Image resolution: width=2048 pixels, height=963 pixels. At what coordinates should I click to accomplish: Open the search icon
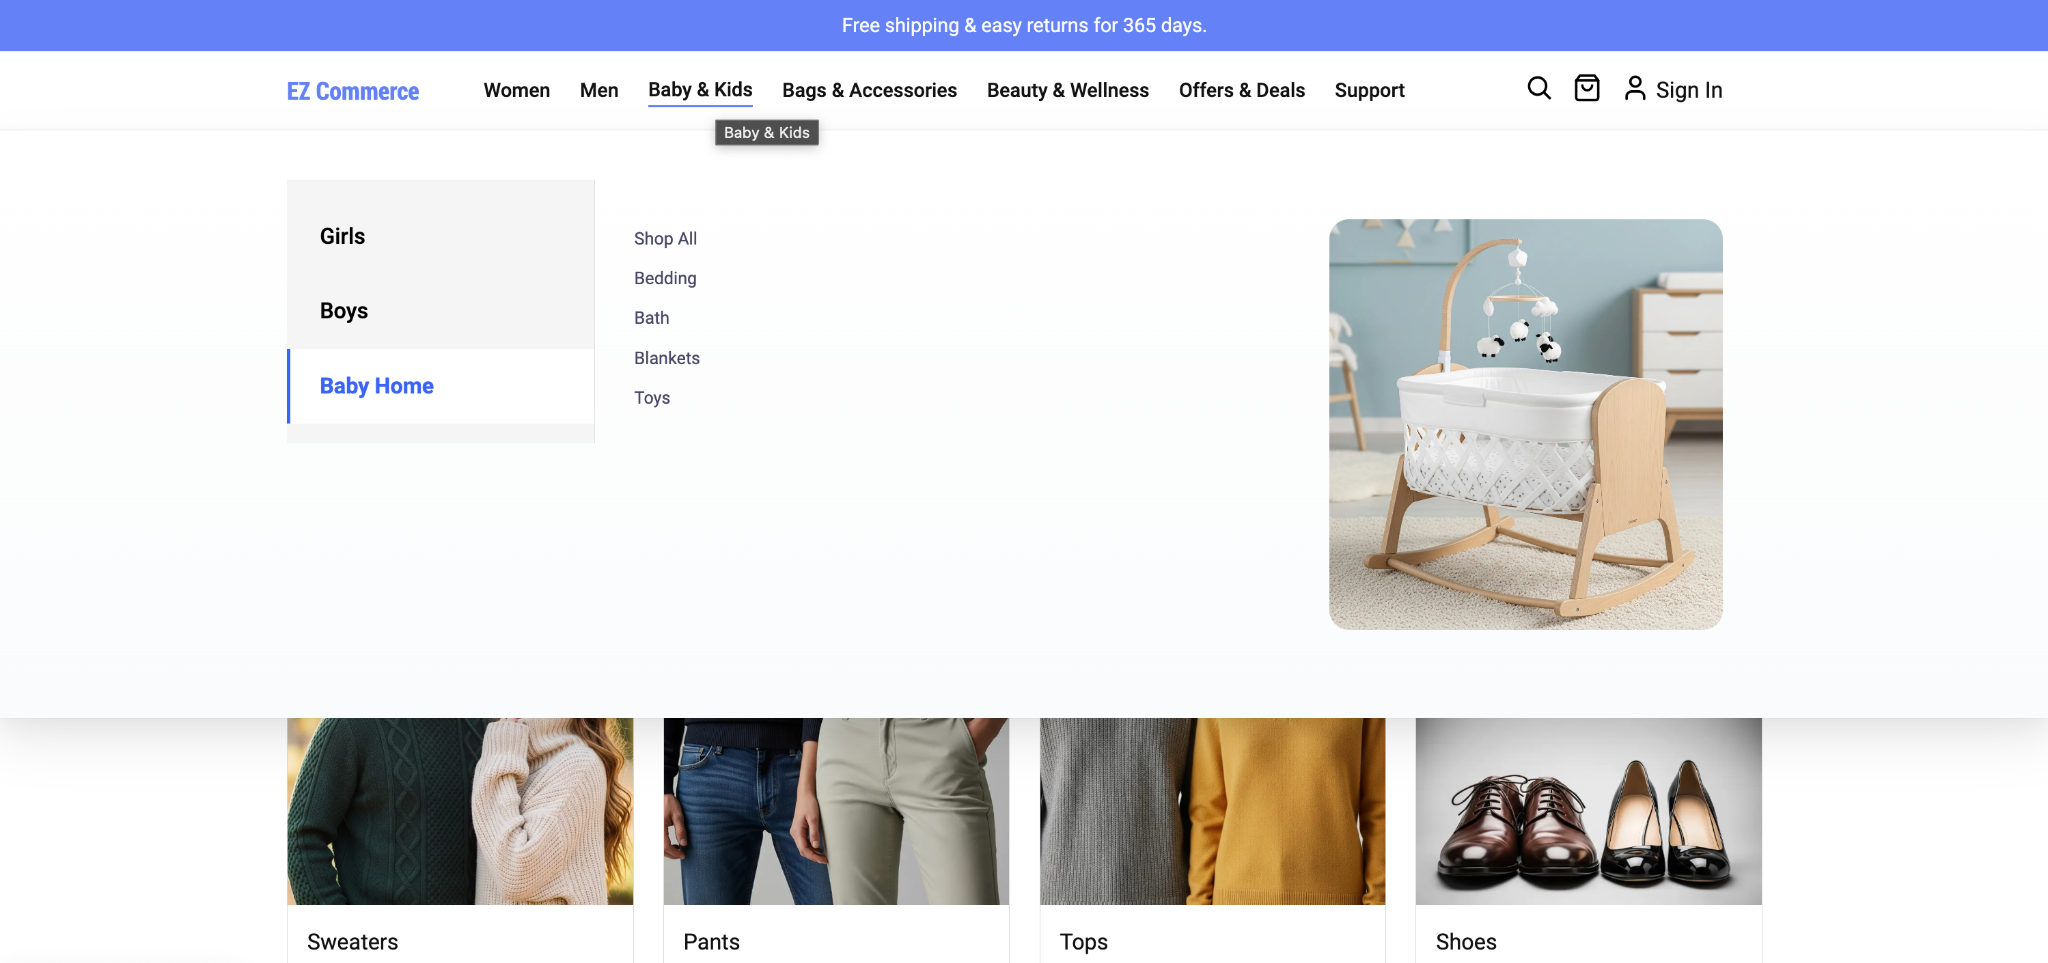pos(1539,88)
